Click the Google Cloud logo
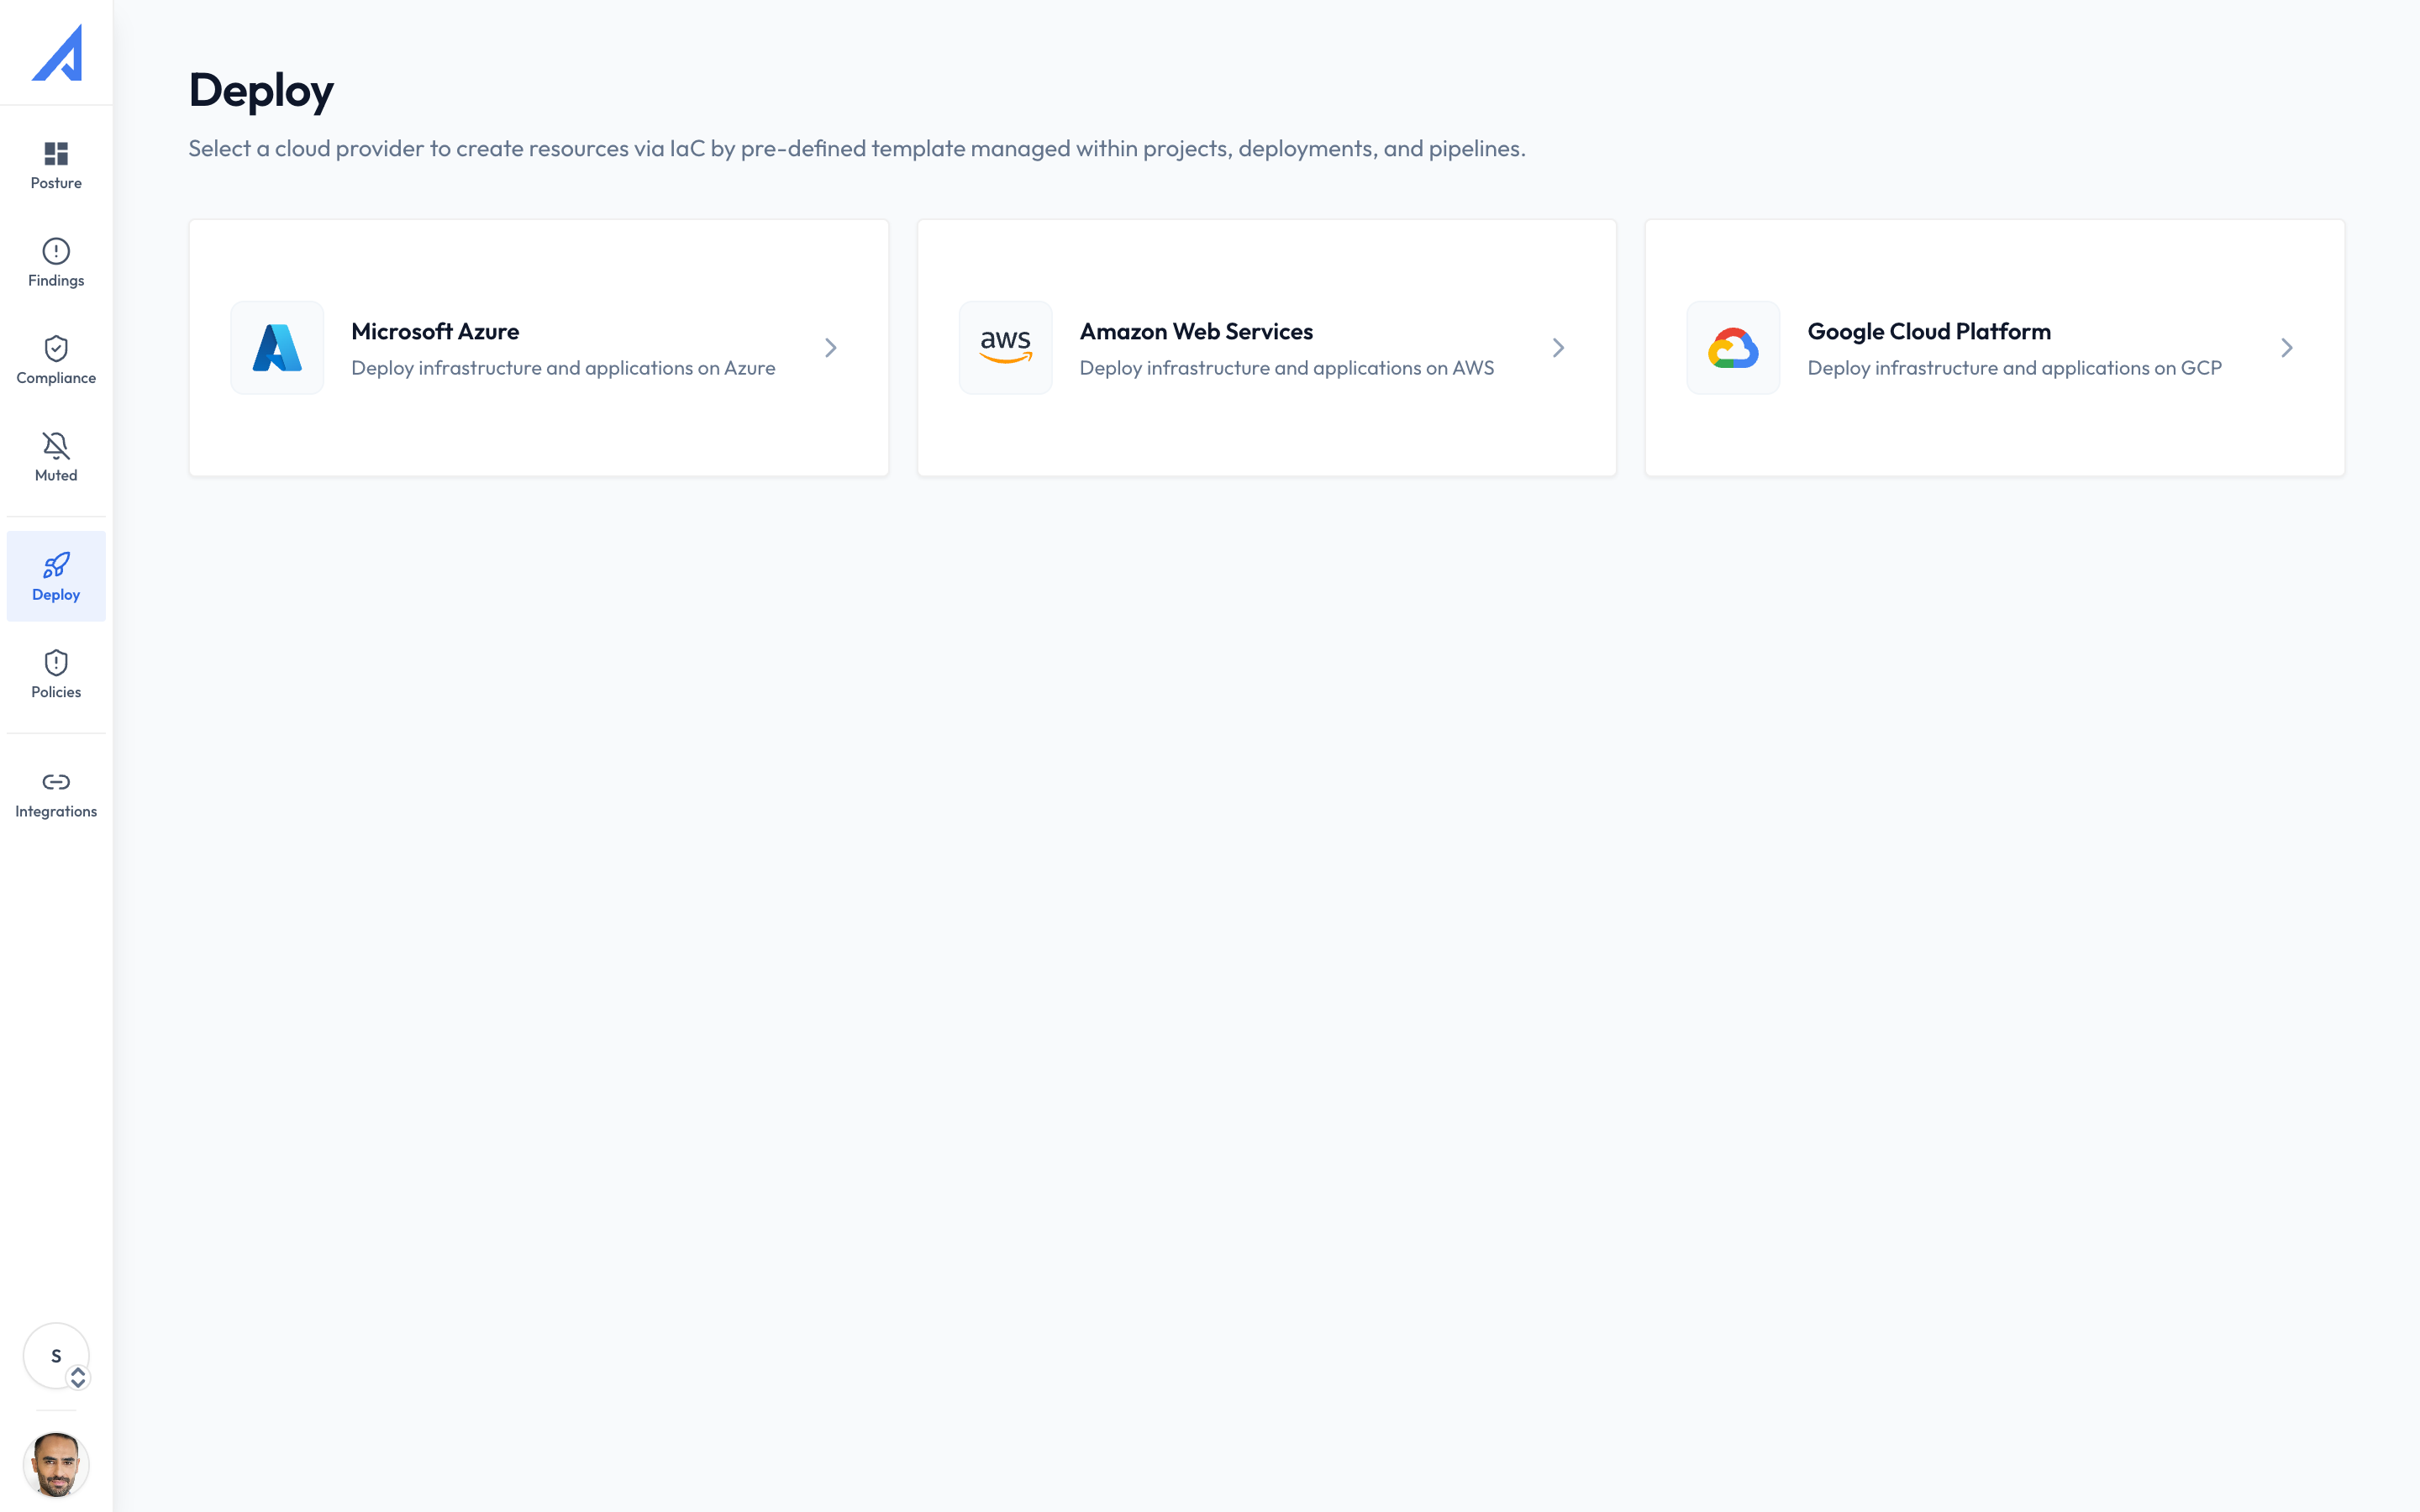2420x1512 pixels. [x=1733, y=348]
